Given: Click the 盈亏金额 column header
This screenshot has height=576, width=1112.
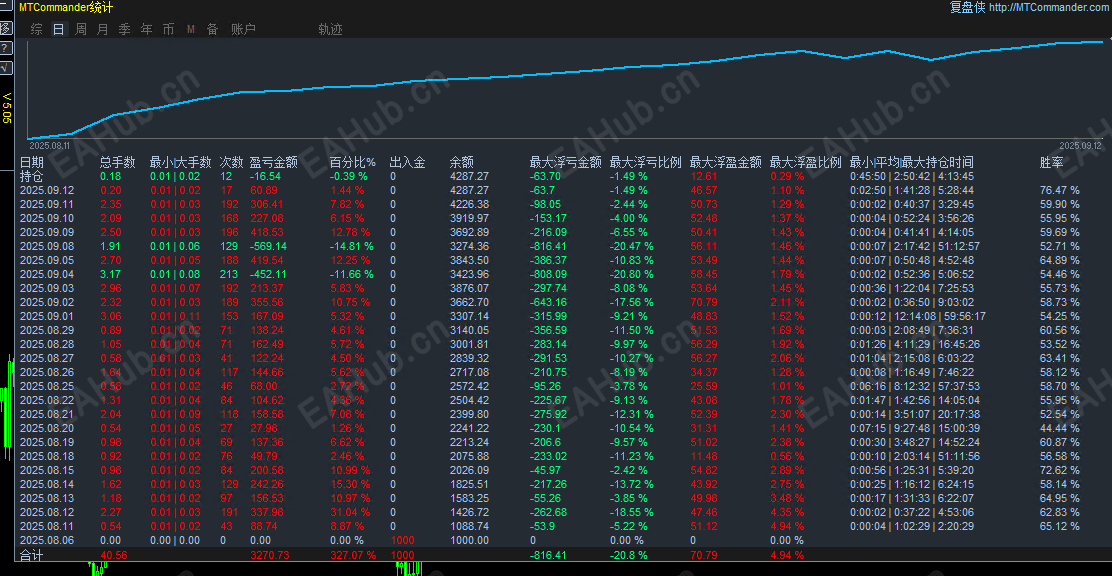Looking at the screenshot, I should [274, 162].
